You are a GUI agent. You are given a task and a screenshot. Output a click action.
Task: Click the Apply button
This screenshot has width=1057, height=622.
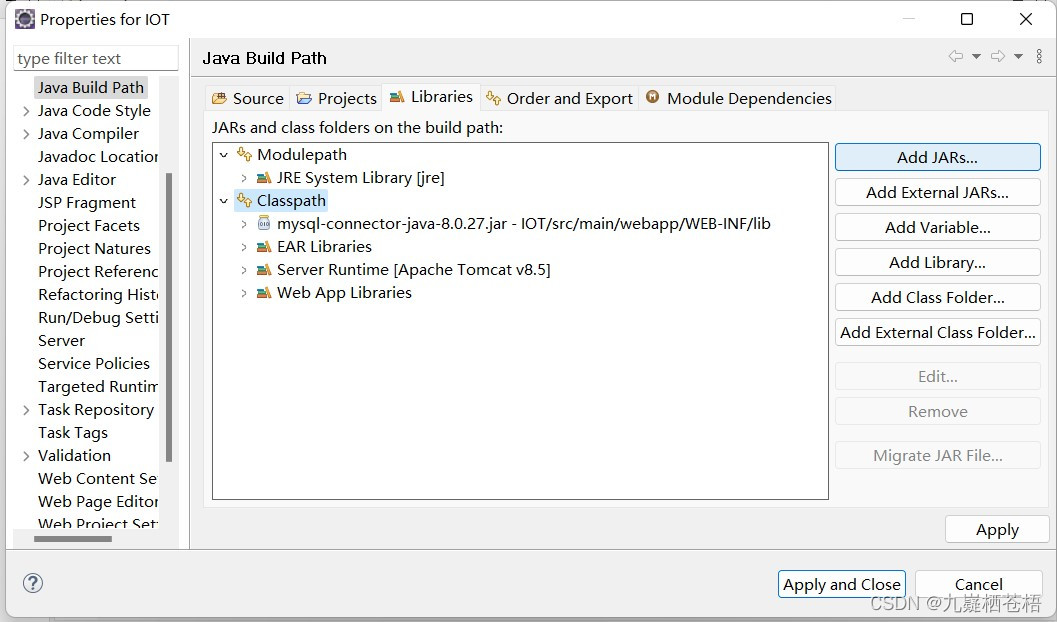click(x=997, y=530)
